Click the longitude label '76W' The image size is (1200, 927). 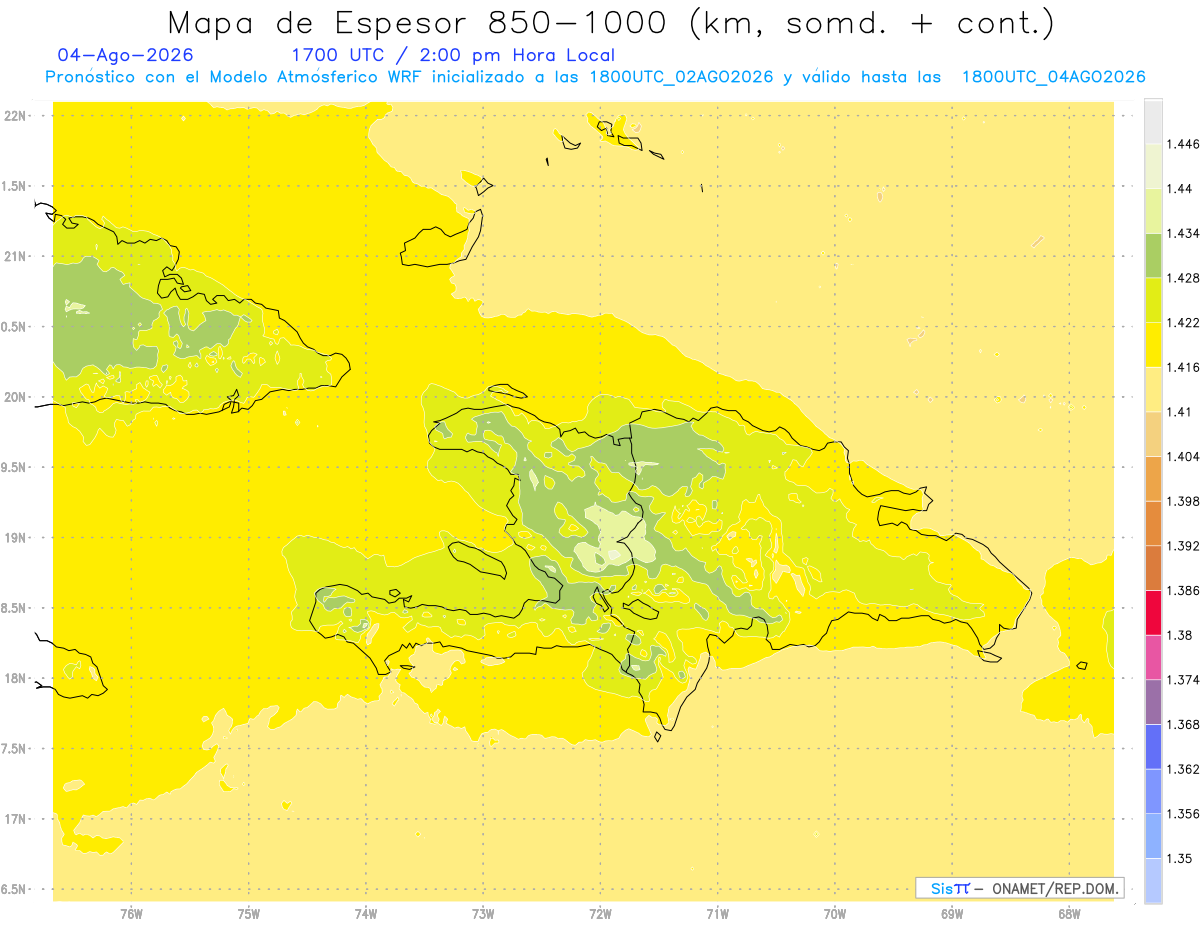click(x=131, y=913)
